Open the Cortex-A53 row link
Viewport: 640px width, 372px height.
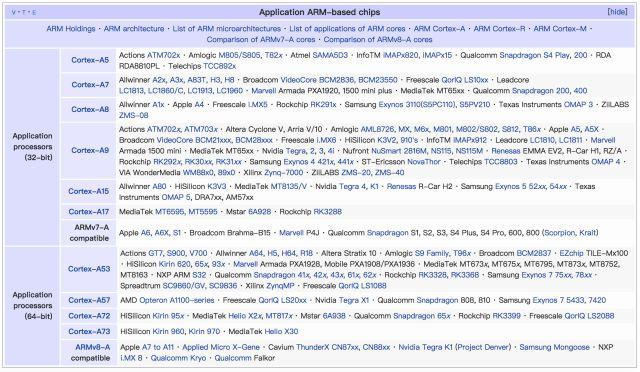[89, 269]
